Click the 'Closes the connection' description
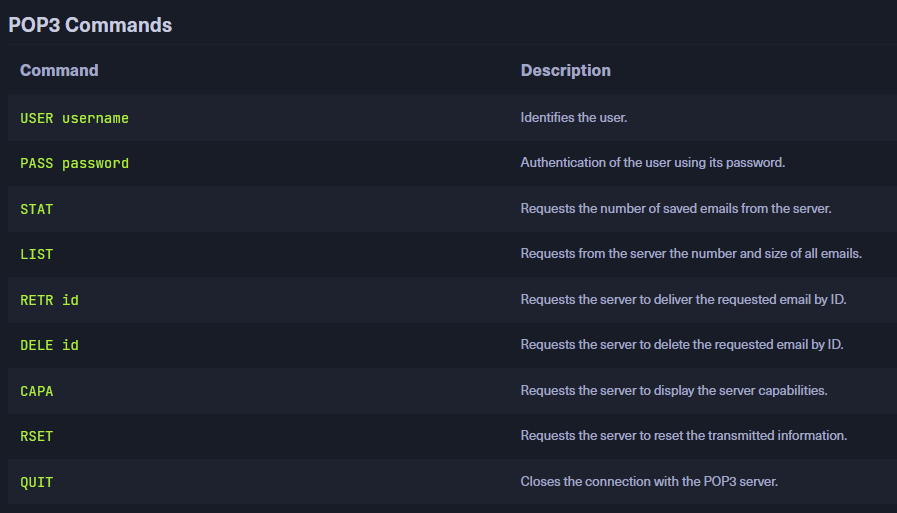This screenshot has height=513, width=897. 648,482
